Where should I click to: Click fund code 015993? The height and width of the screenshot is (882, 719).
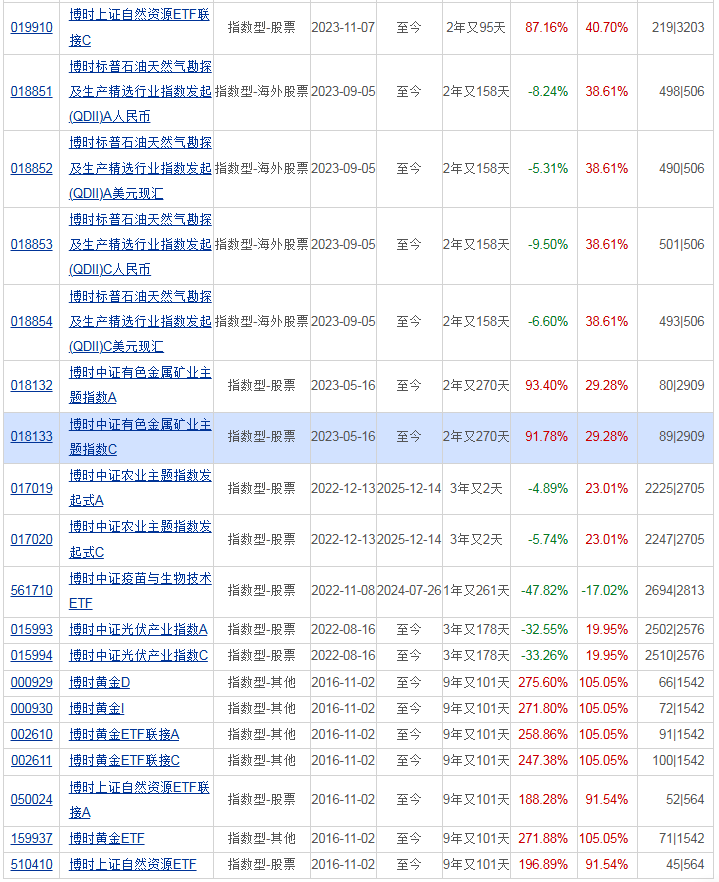point(32,630)
